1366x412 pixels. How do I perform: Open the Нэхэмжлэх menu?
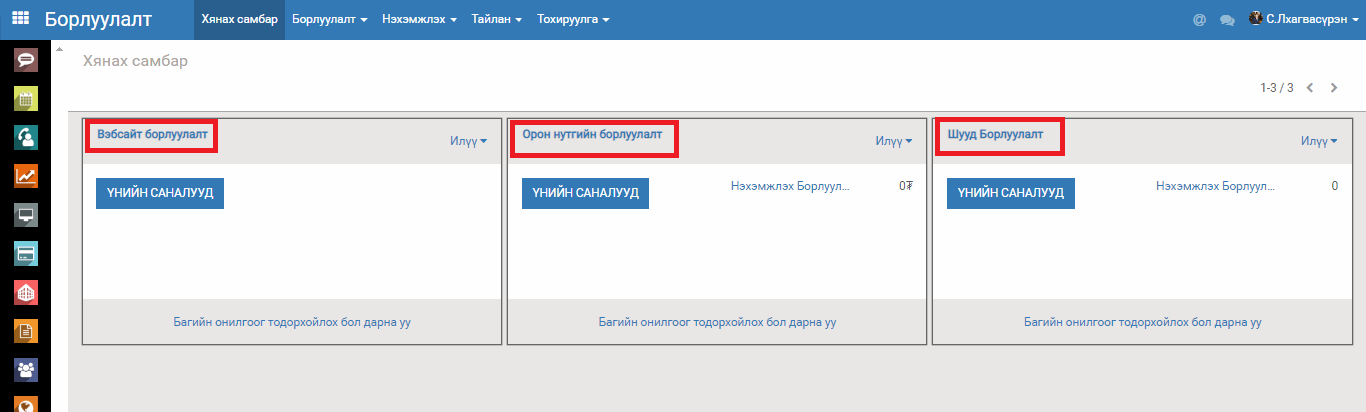point(419,20)
